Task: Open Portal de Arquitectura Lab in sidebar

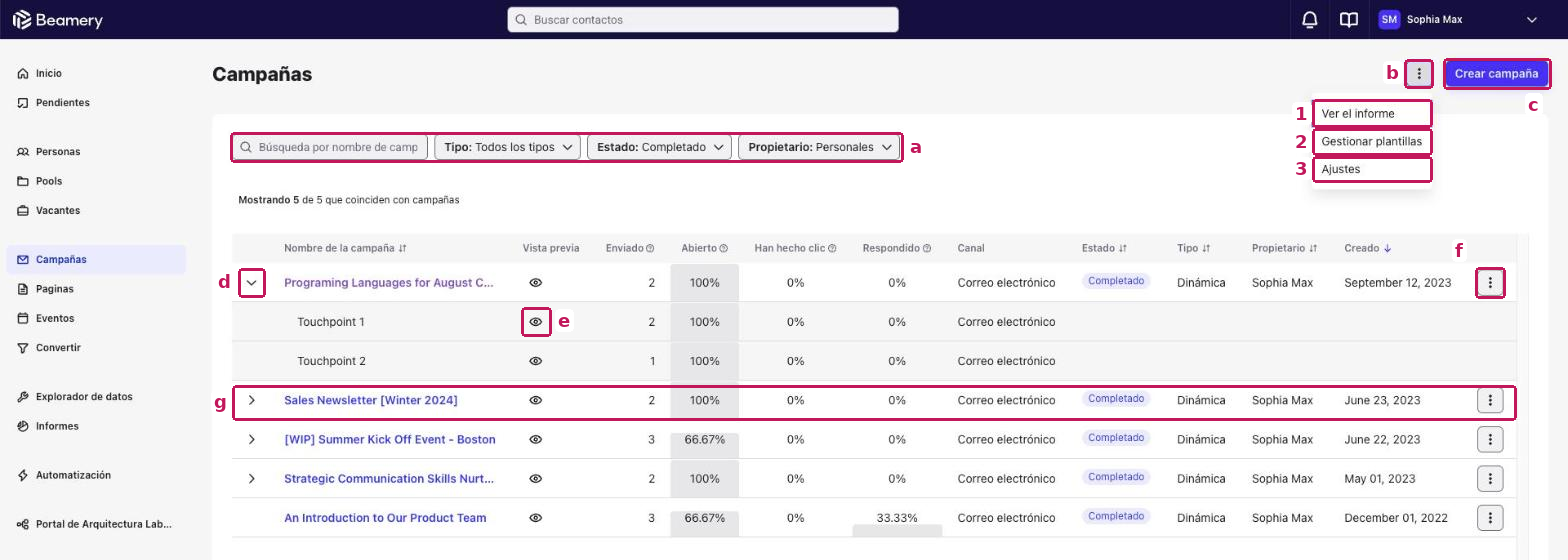Action: 96,524
